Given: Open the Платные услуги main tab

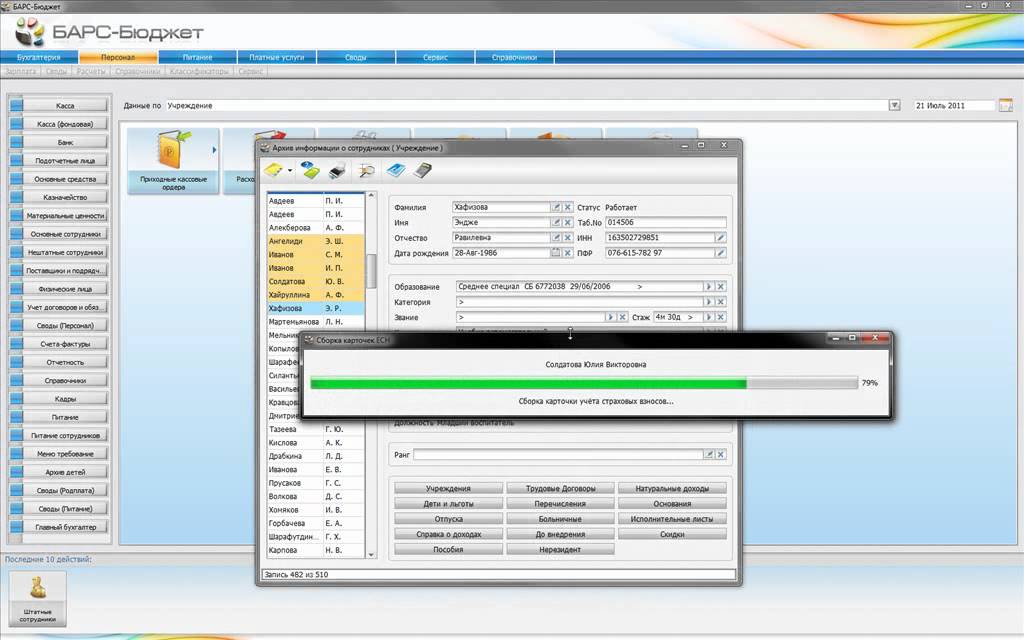Looking at the screenshot, I should (277, 57).
